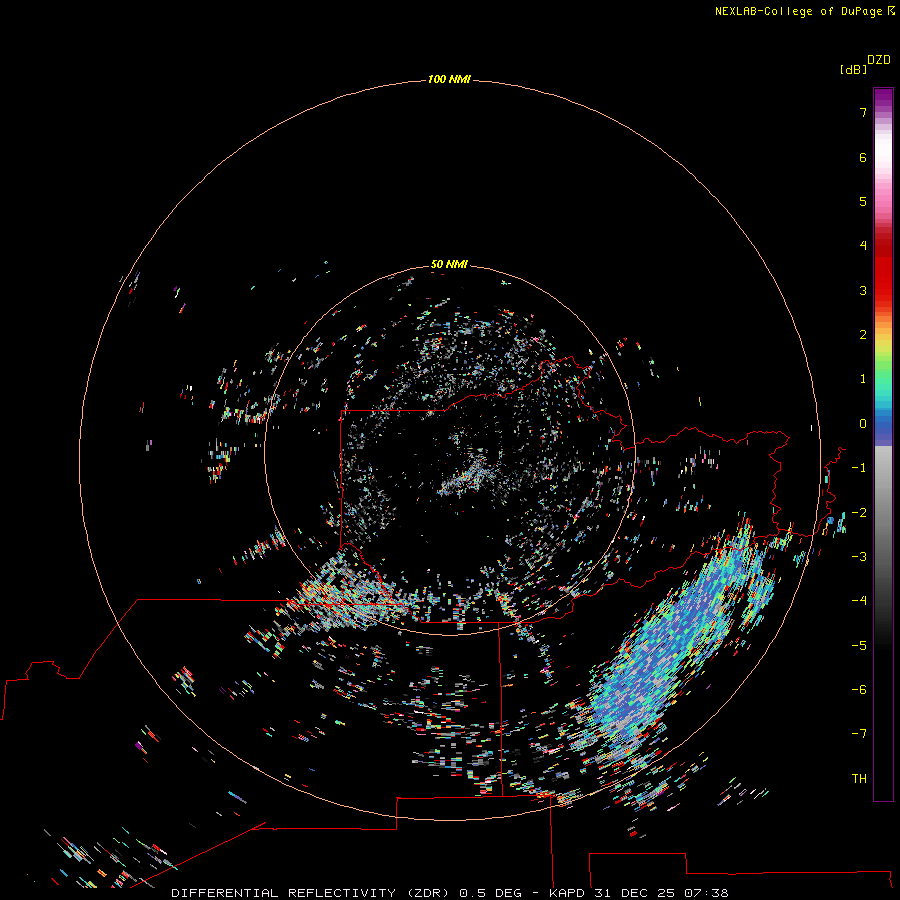Select the -5 value on the dB scale
This screenshot has width=900, height=900.
[859, 645]
